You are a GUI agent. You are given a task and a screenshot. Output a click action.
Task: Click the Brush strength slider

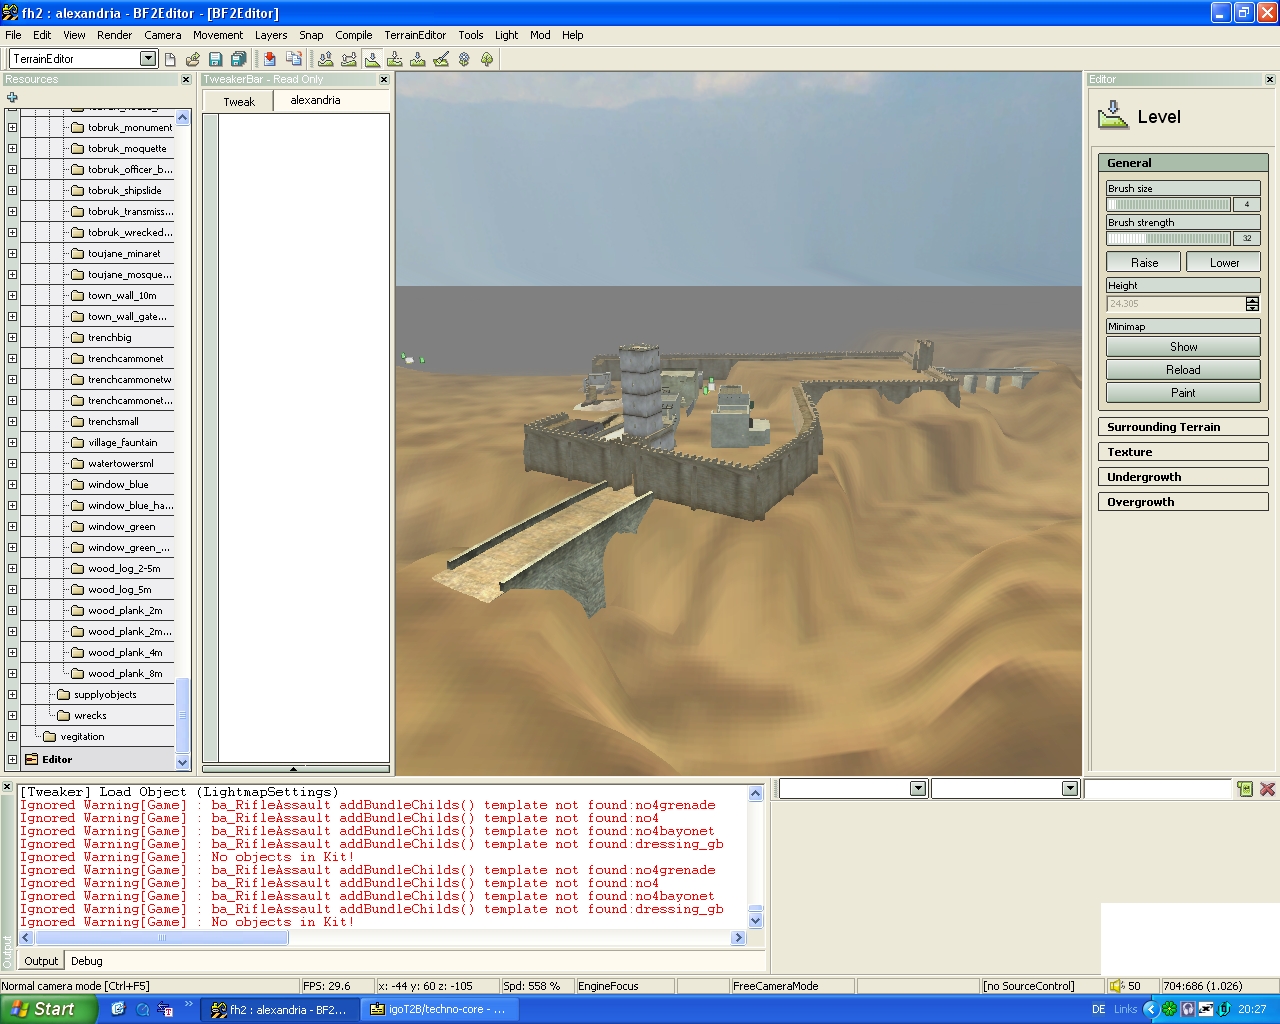1168,238
